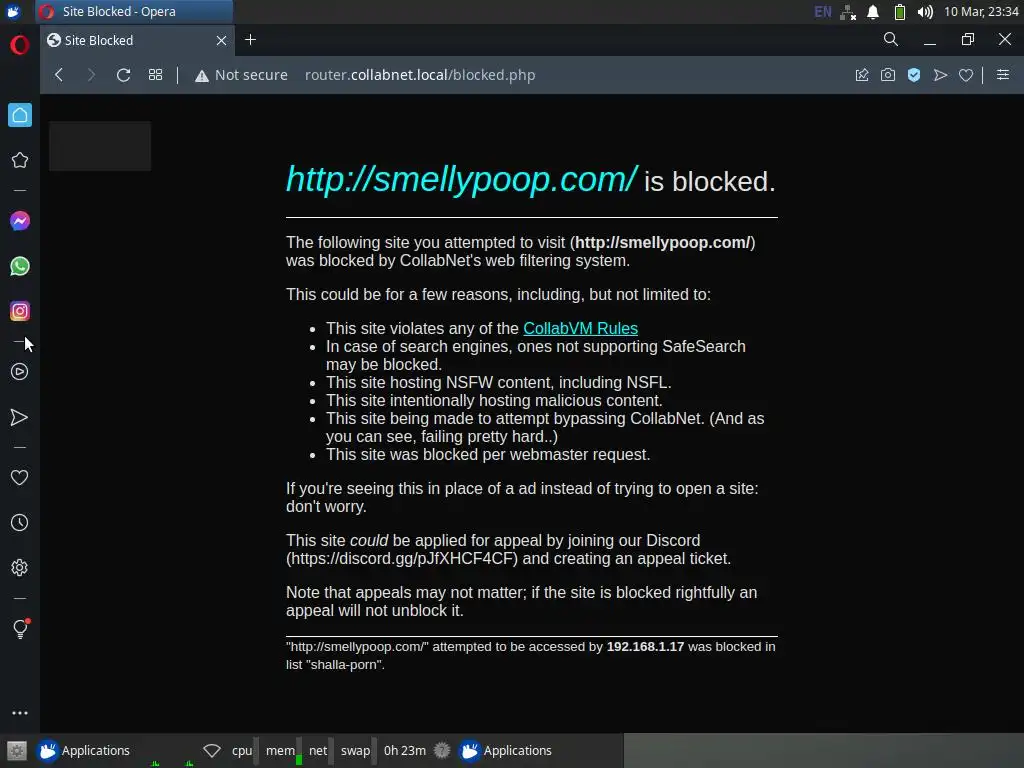Click the clock showing 10 Mar, 23:34

coord(981,12)
